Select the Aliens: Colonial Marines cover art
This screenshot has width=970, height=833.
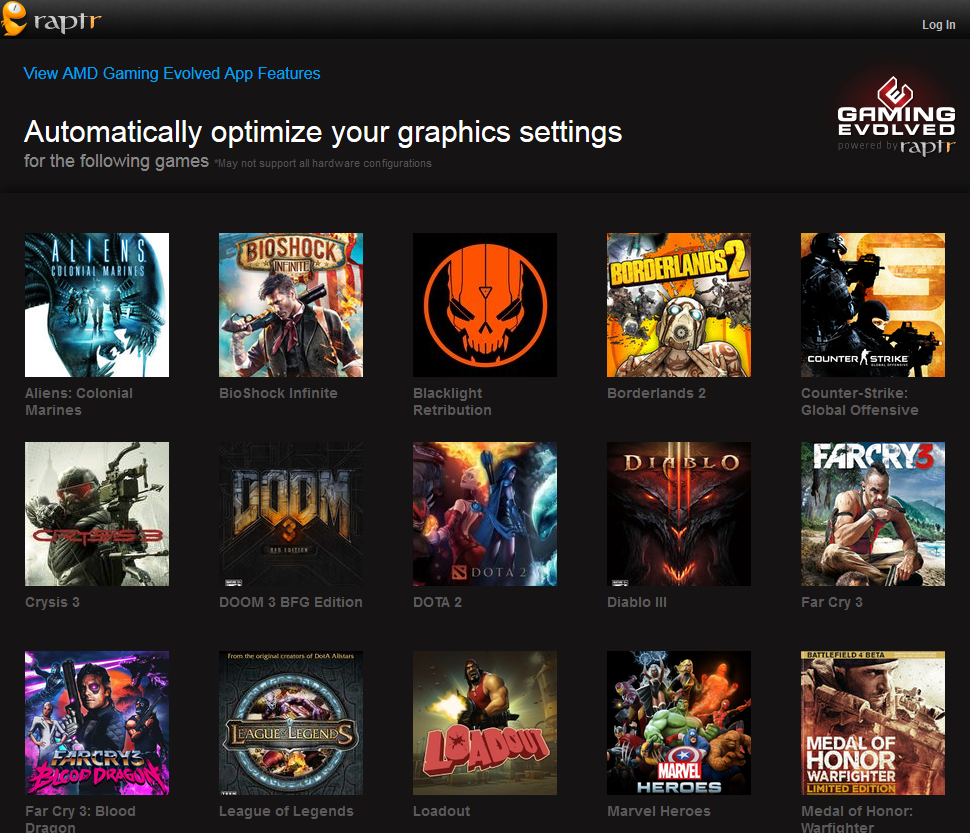(97, 305)
